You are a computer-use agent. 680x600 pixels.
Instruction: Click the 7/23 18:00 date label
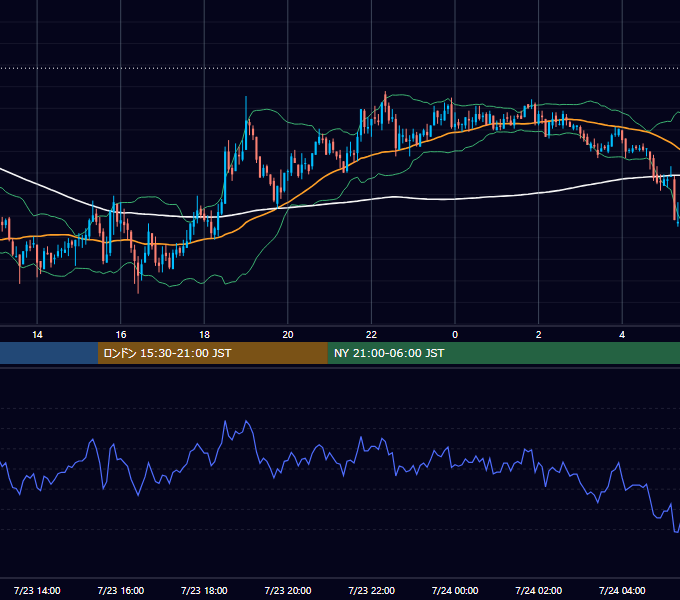[x=204, y=590]
